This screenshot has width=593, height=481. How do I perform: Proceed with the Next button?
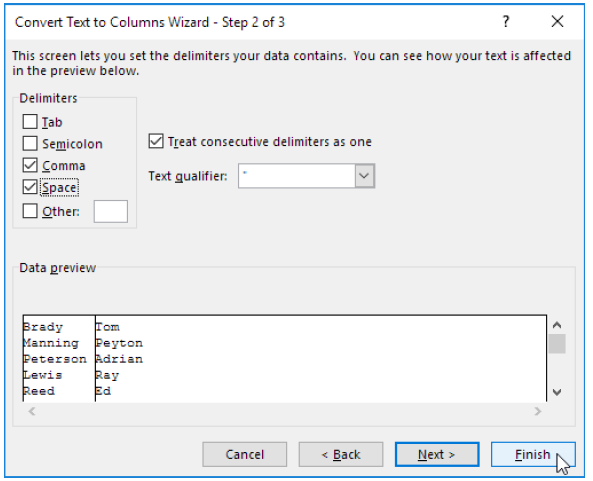click(437, 454)
